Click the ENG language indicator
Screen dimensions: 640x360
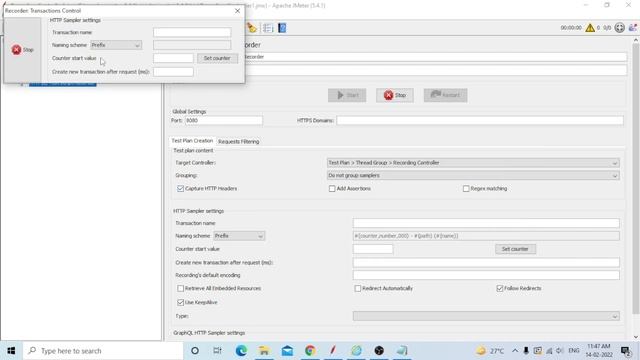(x=574, y=351)
